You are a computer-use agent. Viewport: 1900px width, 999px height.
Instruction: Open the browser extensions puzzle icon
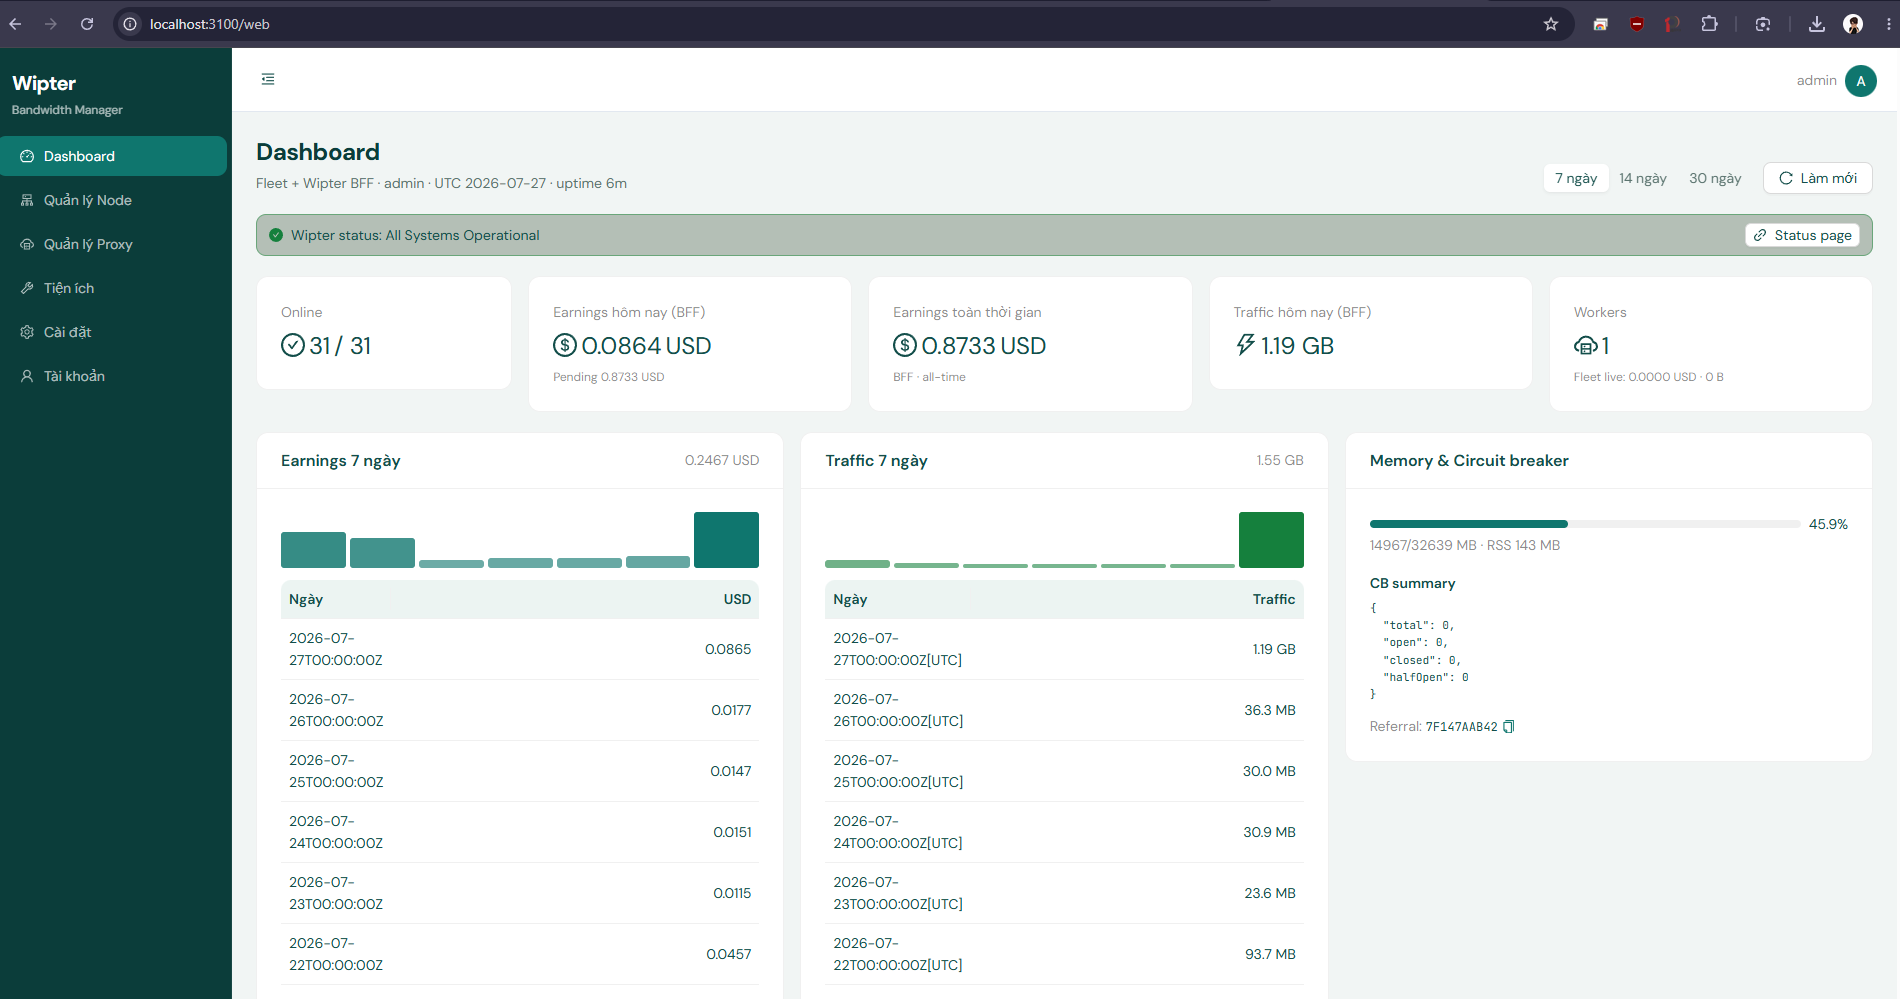click(1710, 24)
